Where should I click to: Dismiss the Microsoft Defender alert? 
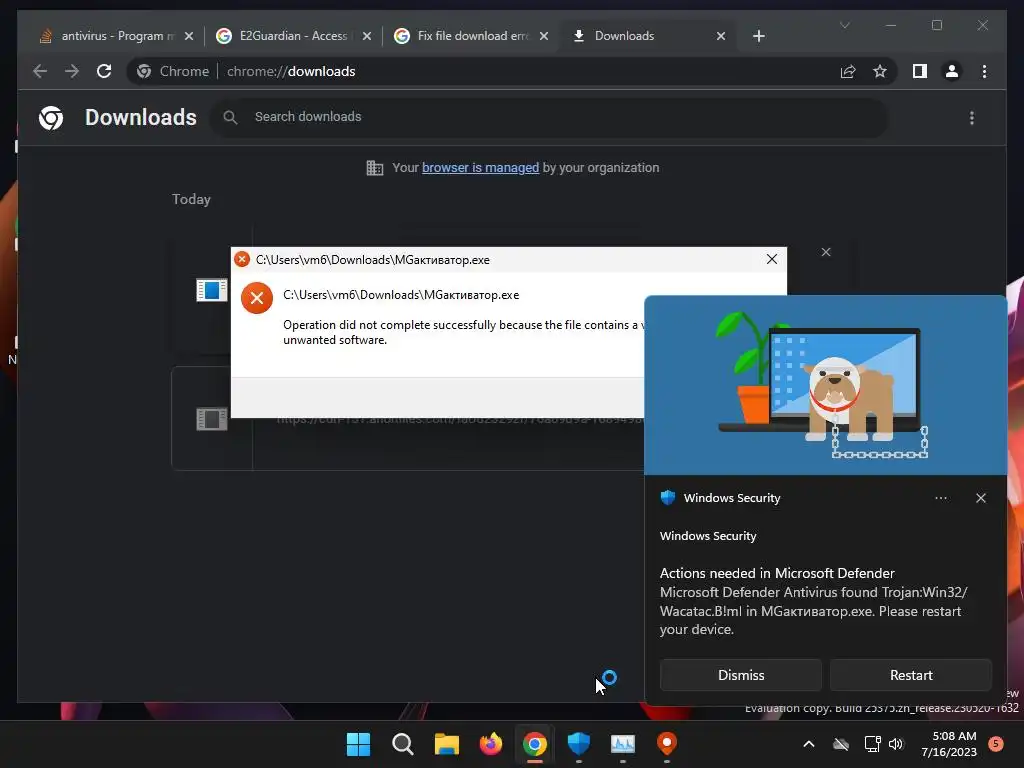(741, 675)
